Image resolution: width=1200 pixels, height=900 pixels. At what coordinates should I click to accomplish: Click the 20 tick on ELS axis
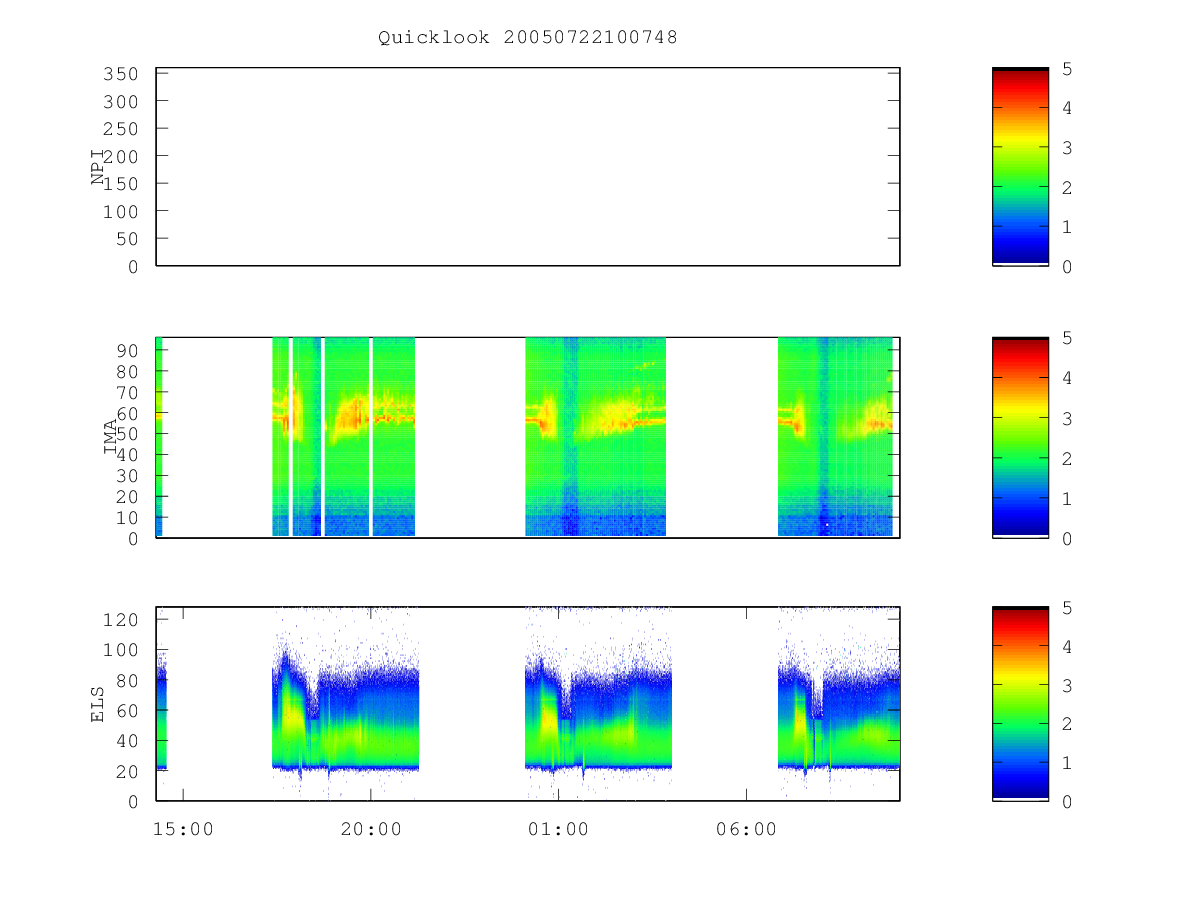click(125, 772)
